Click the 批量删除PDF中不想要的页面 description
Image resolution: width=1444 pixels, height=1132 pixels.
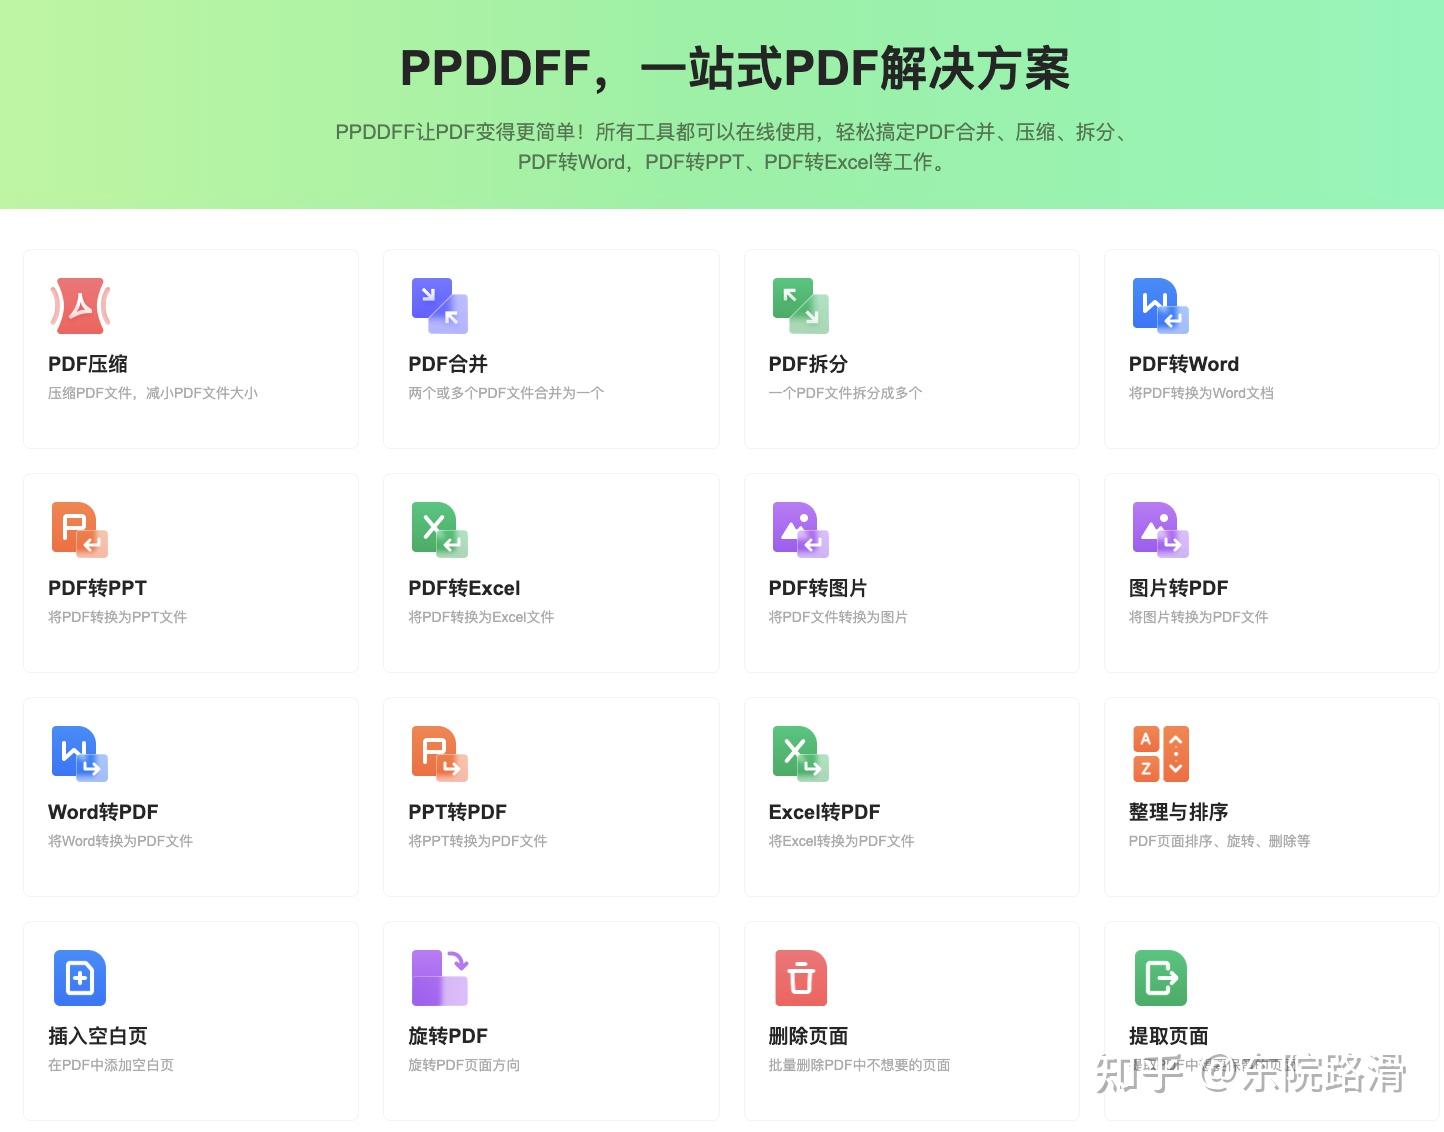tap(859, 1065)
